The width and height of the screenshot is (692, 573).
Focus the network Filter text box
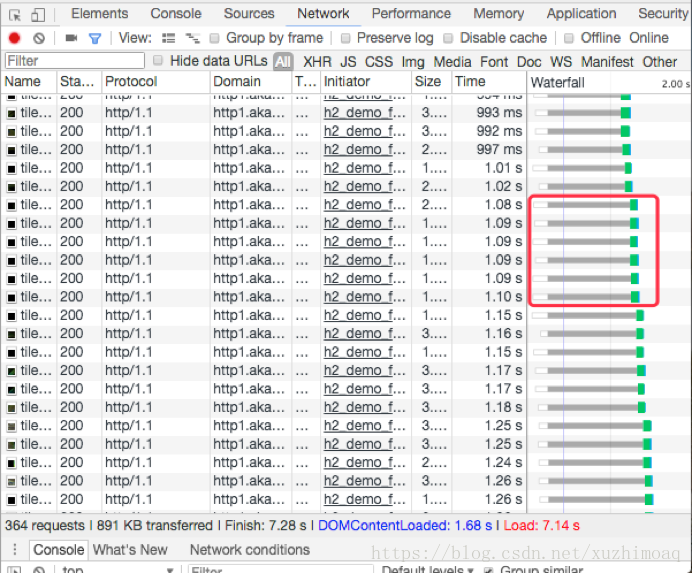[75, 60]
